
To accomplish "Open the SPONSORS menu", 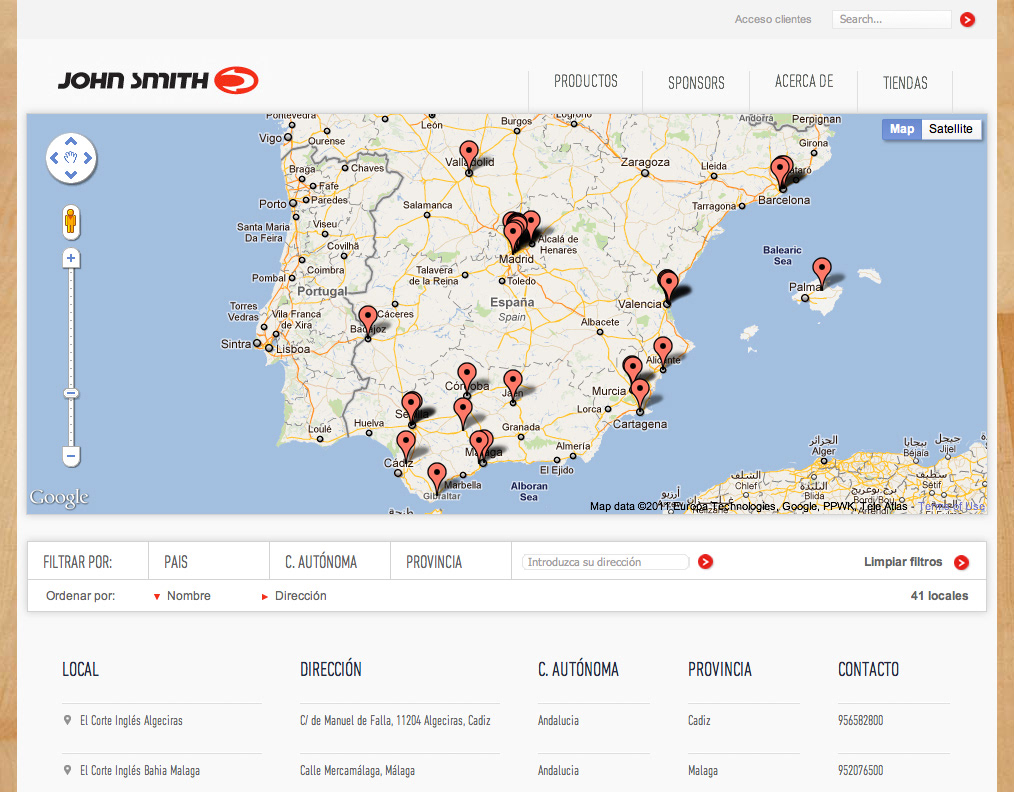I will click(x=696, y=83).
